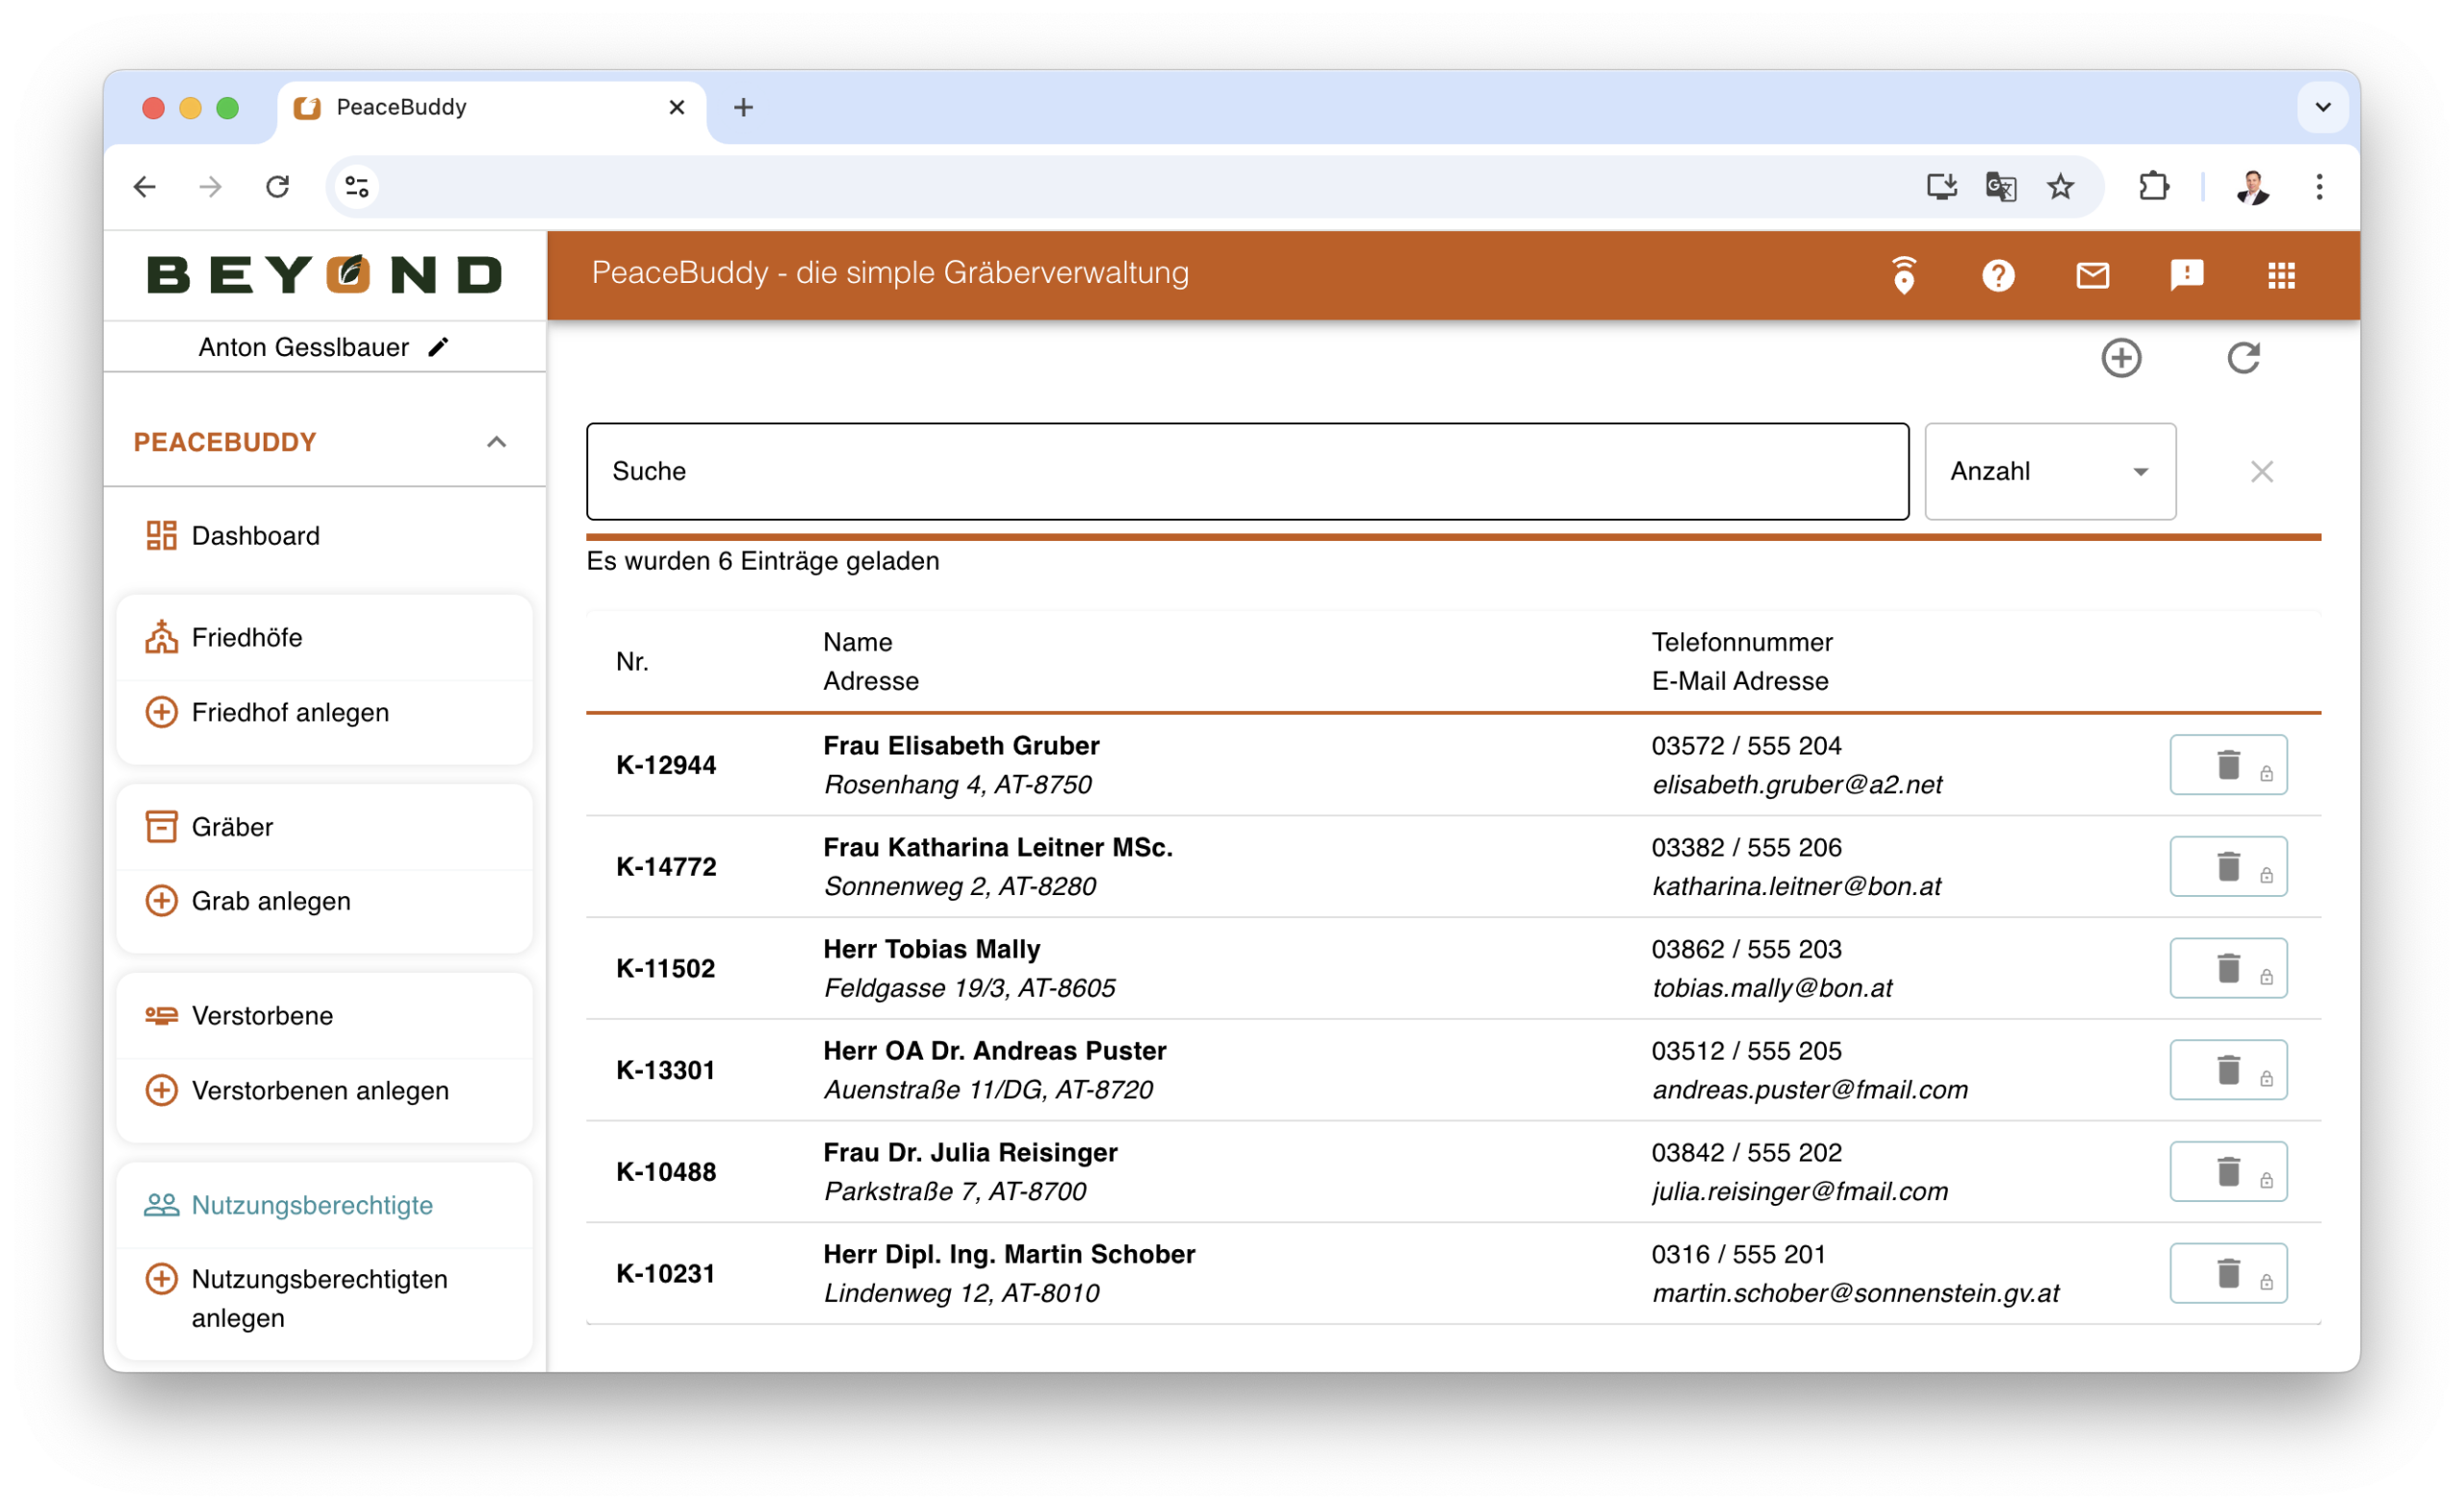The height and width of the screenshot is (1509, 2464).
Task: Open Dashboard in the sidebar
Action: [255, 536]
